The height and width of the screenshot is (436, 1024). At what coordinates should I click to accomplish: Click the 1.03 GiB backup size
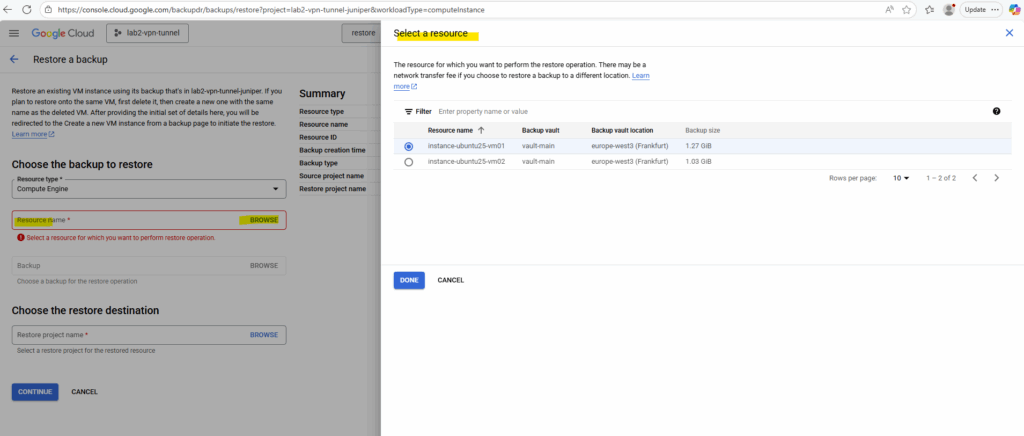point(698,161)
